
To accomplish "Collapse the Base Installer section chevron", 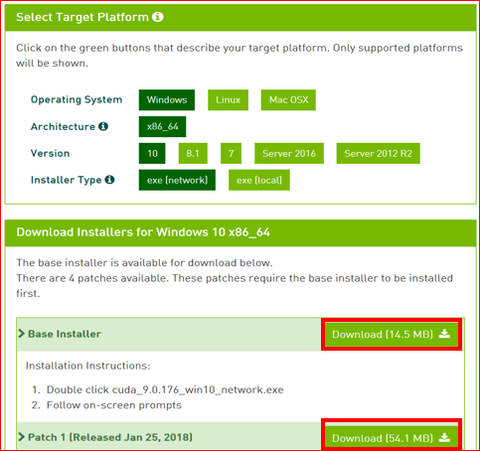I will (x=22, y=334).
